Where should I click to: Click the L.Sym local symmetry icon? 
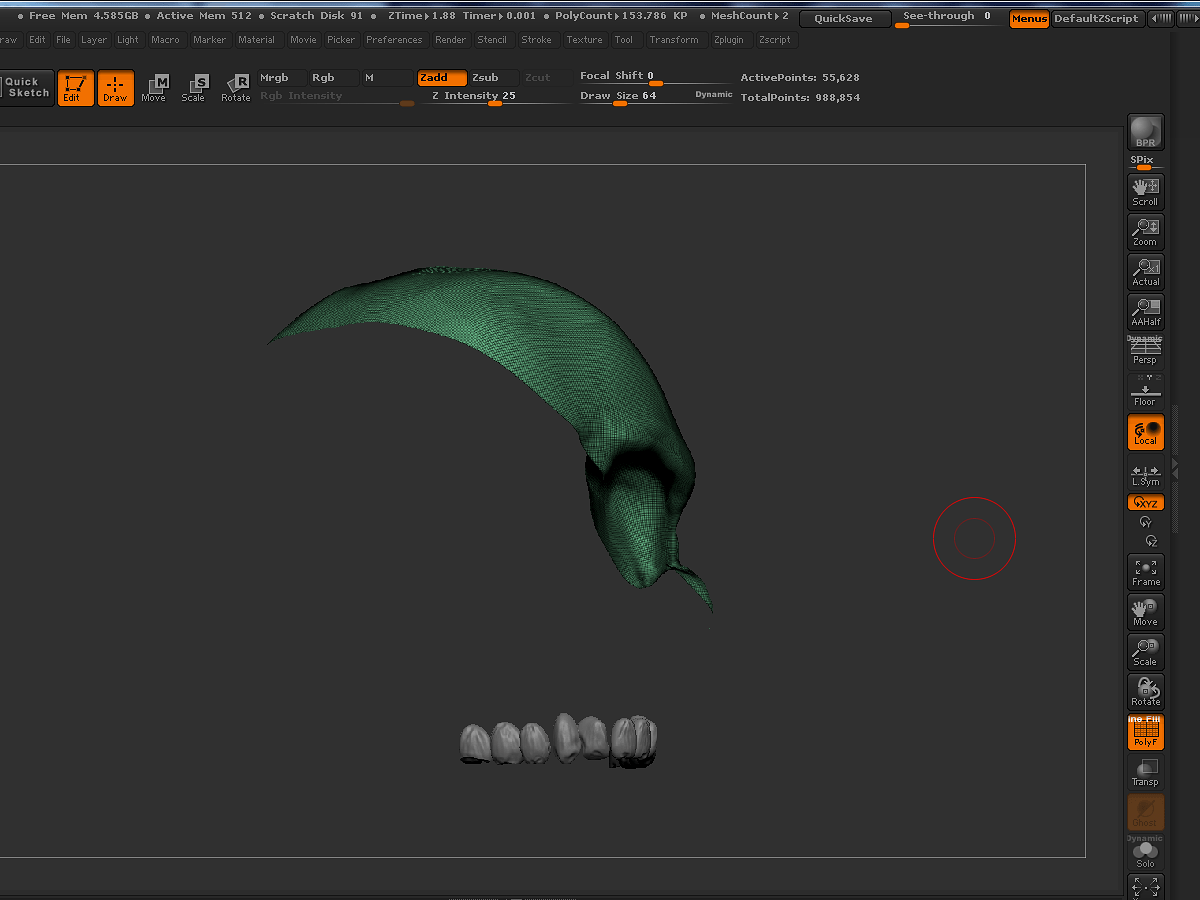tap(1145, 473)
